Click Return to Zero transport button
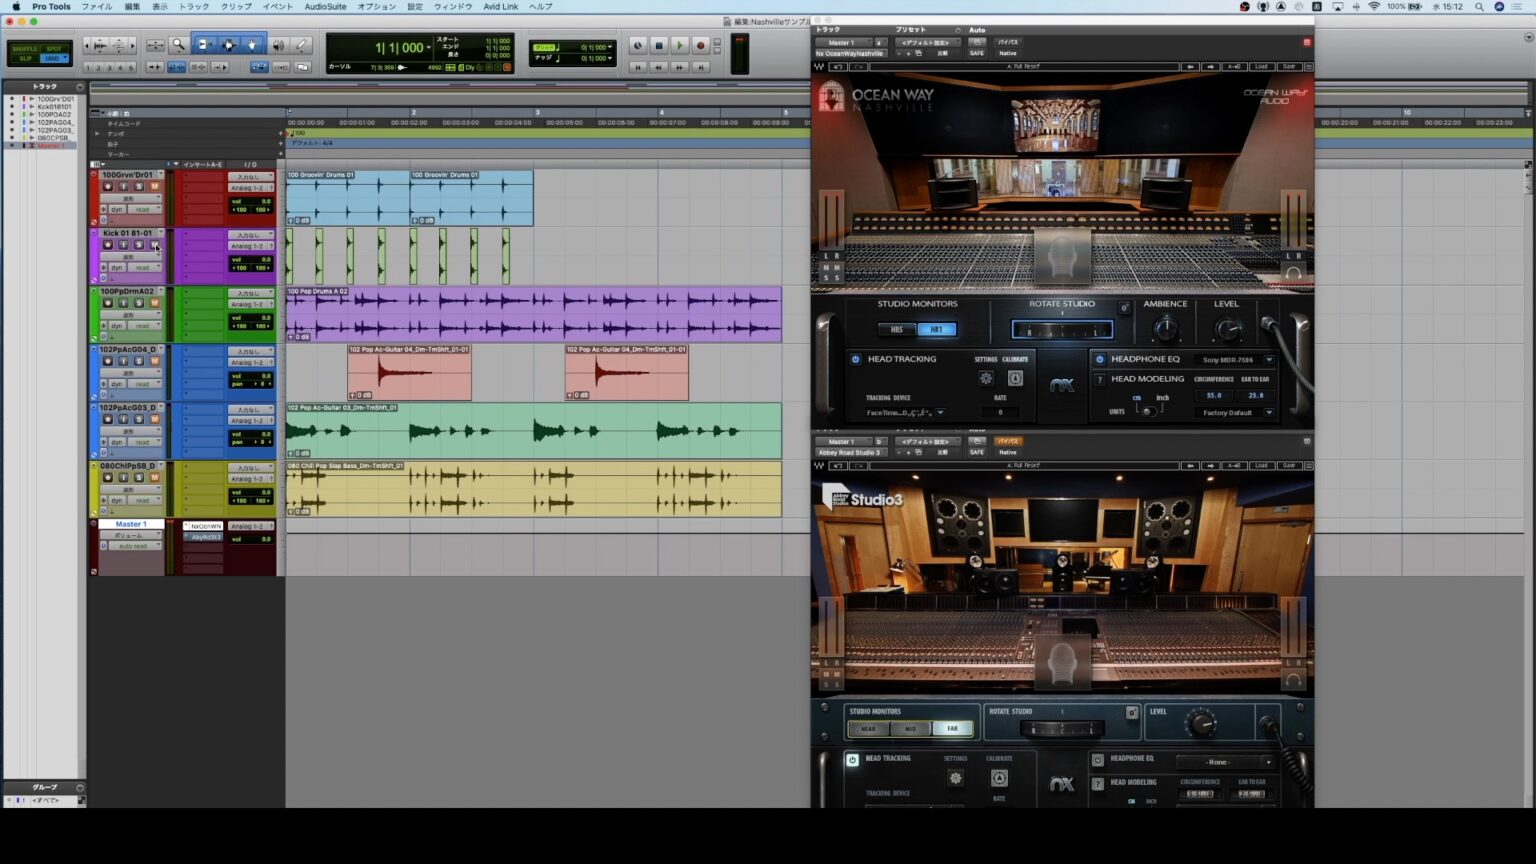 tap(637, 67)
